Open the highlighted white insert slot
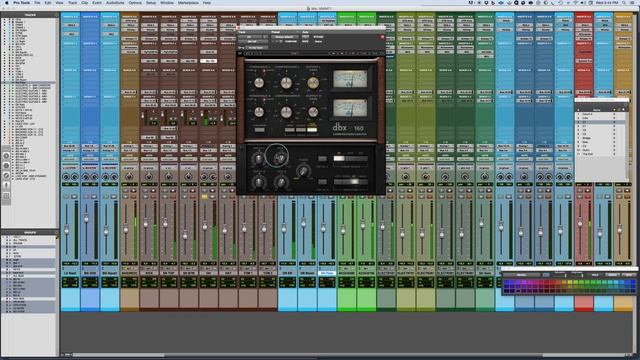 pyautogui.click(x=208, y=61)
